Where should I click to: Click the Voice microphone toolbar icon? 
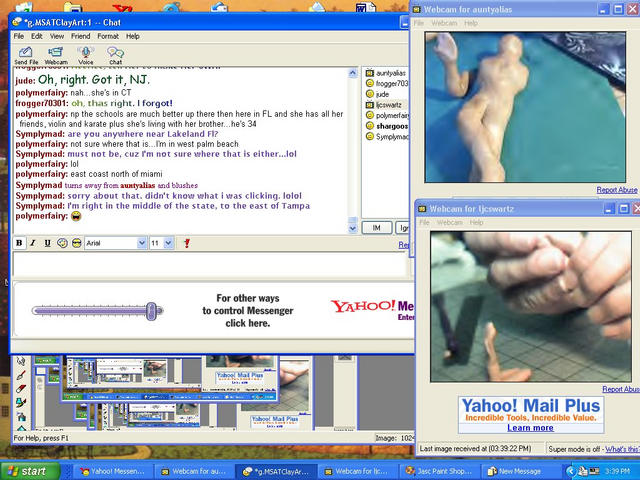coord(85,56)
